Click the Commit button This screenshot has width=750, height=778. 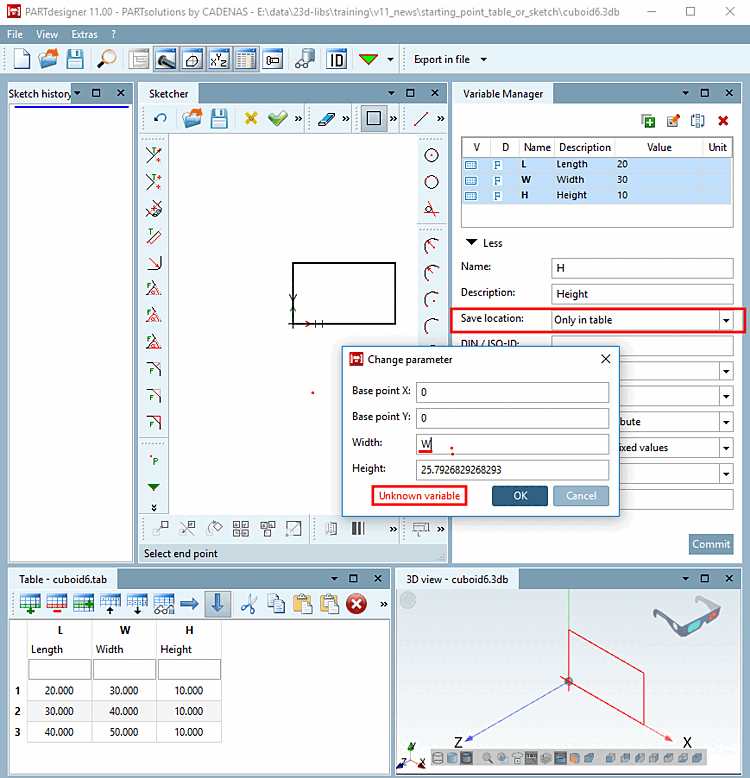coord(711,544)
